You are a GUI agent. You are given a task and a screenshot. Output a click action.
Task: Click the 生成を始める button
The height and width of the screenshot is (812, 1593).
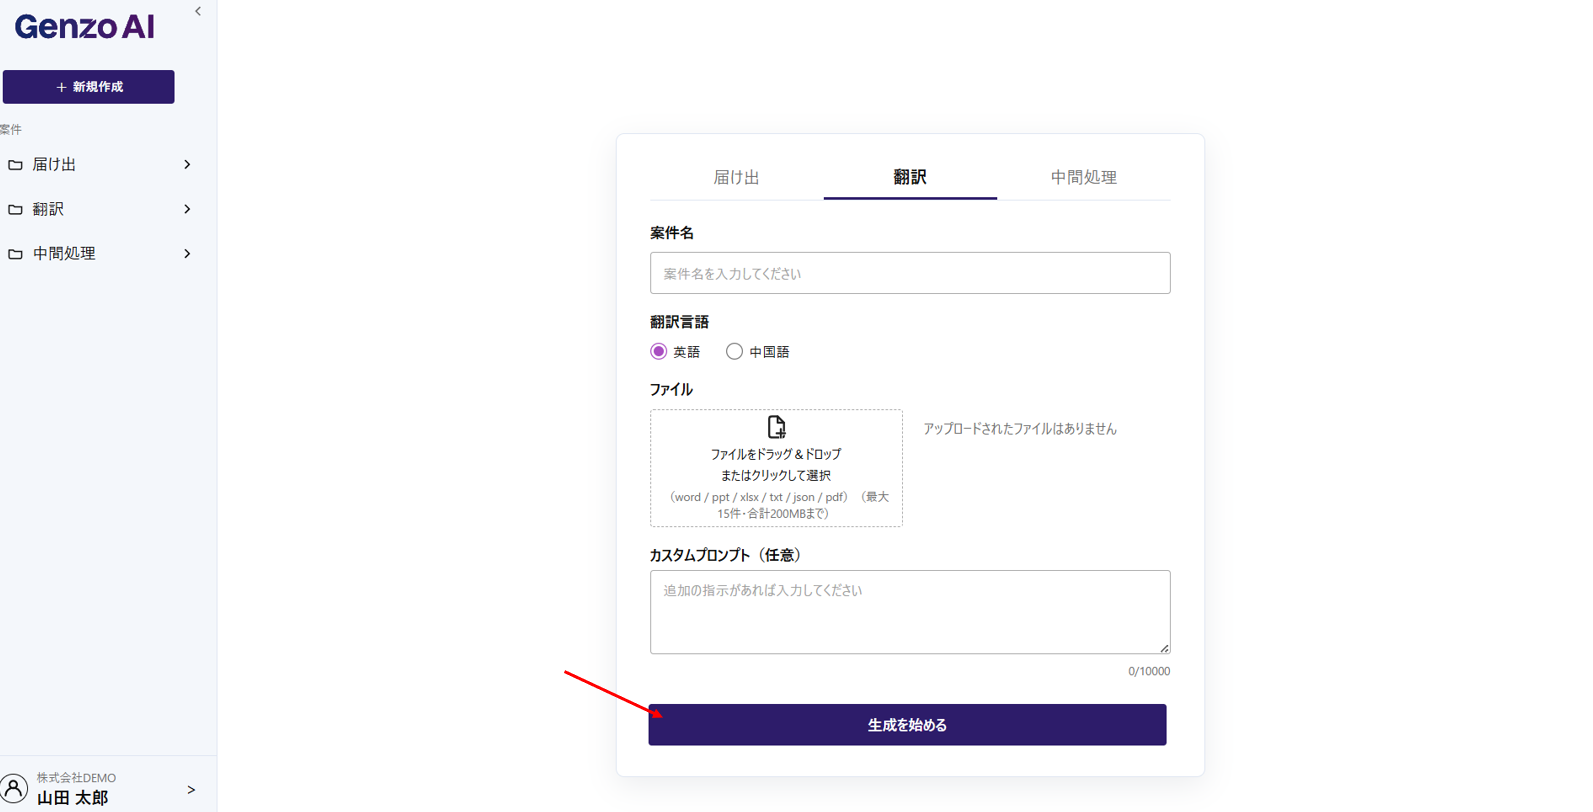[907, 725]
